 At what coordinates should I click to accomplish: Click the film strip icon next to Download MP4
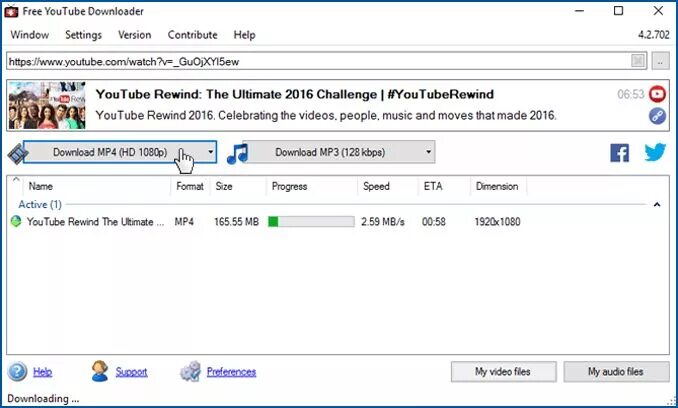(17, 153)
